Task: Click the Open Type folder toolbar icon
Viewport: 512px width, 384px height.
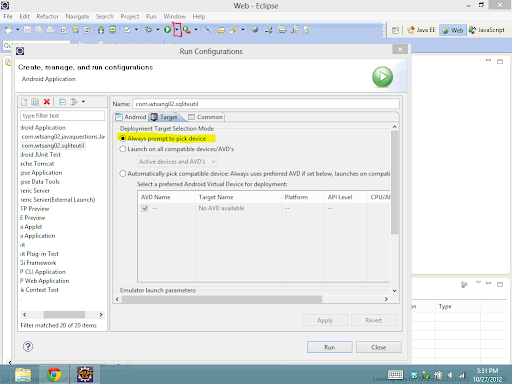Action: pos(221,30)
